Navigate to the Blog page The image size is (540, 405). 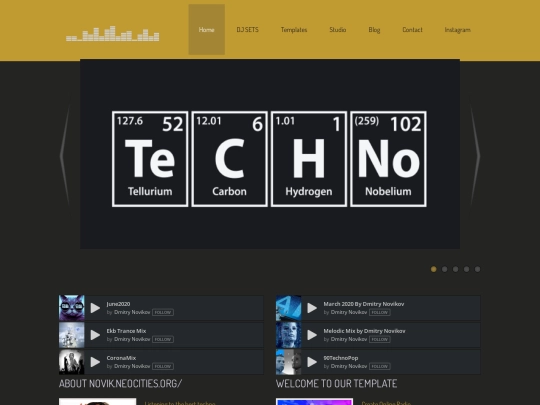(x=374, y=30)
